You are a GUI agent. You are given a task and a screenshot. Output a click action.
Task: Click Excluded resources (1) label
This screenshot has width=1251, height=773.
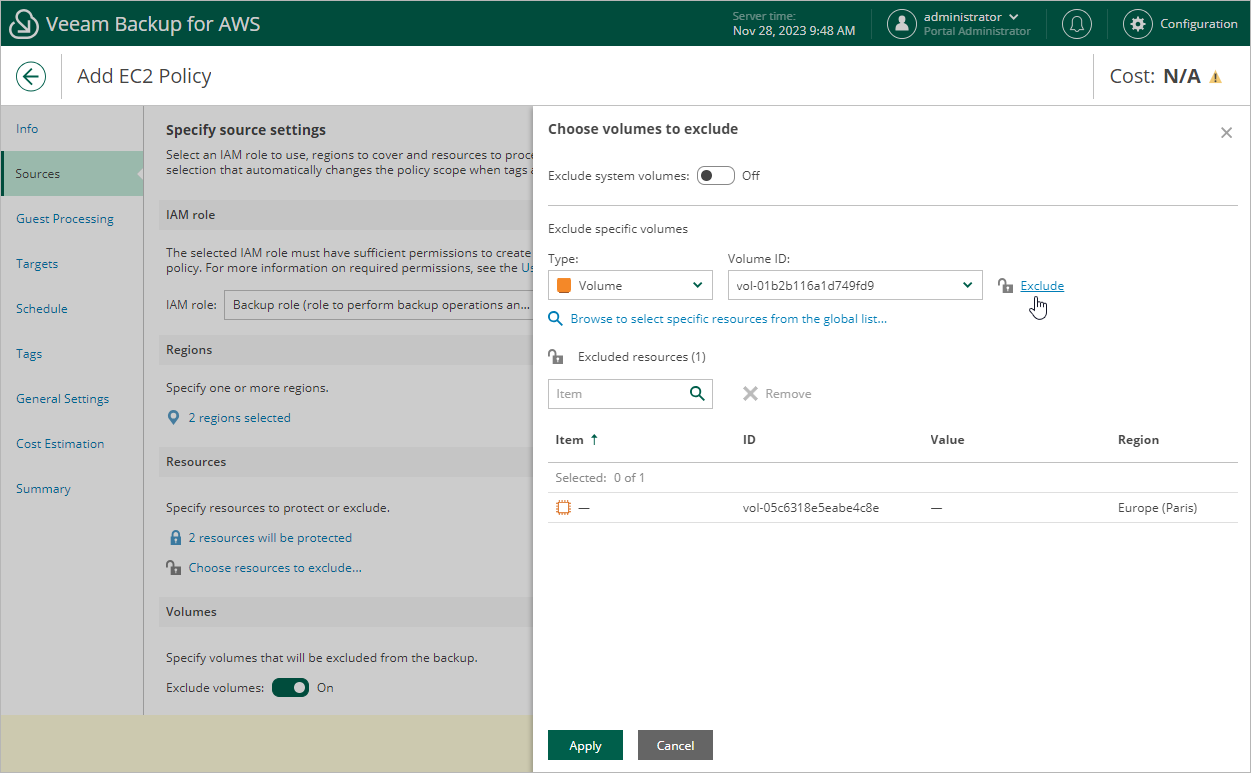[642, 357]
